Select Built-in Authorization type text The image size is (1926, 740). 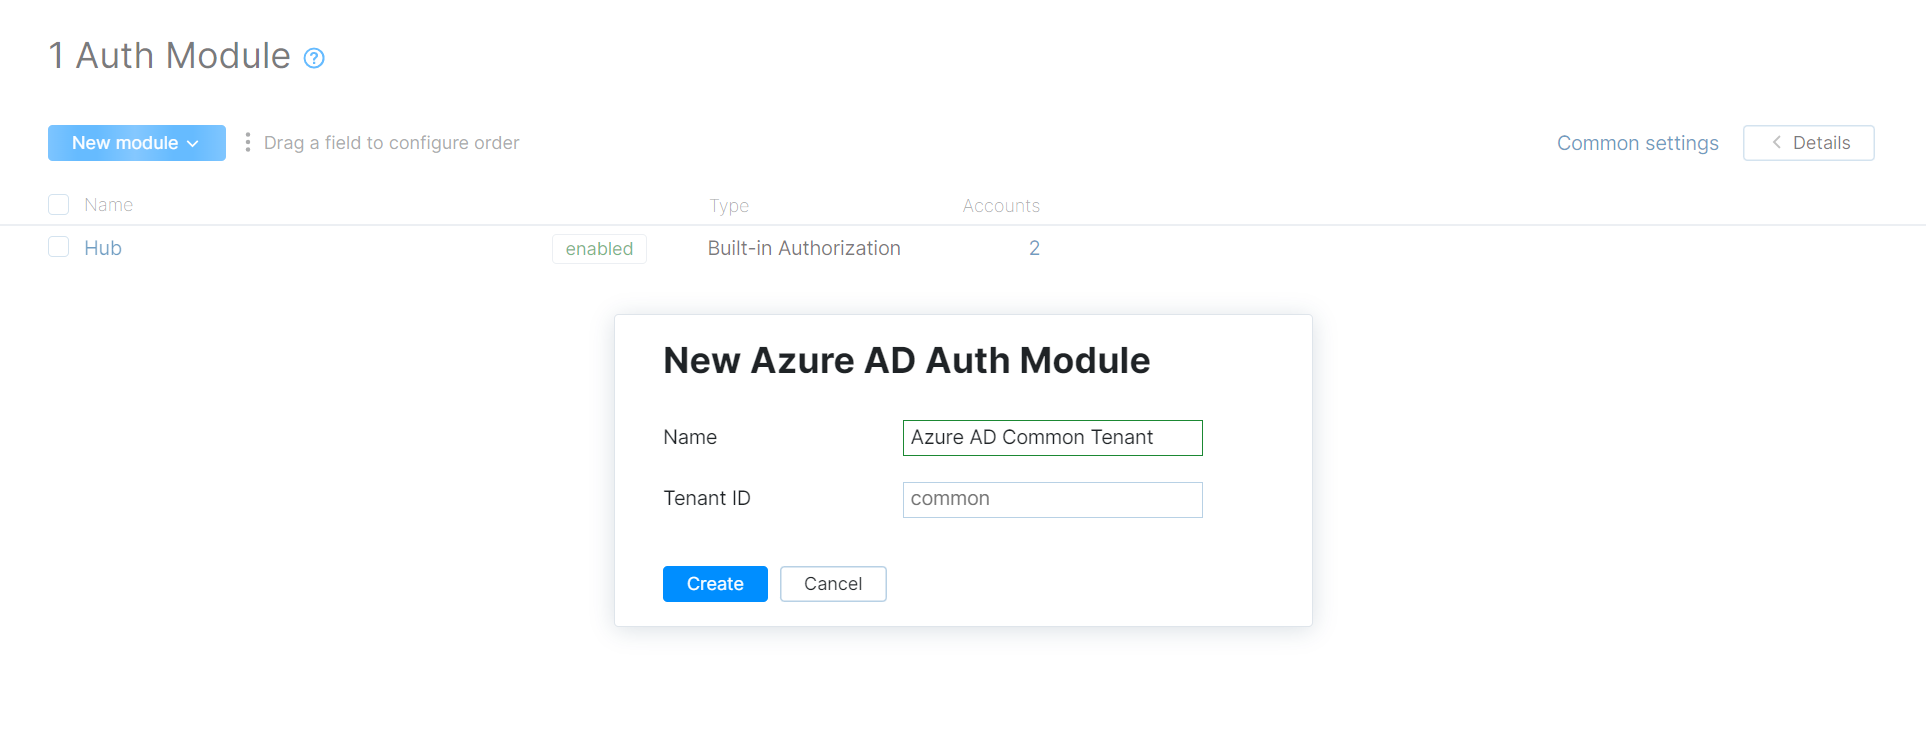click(804, 248)
